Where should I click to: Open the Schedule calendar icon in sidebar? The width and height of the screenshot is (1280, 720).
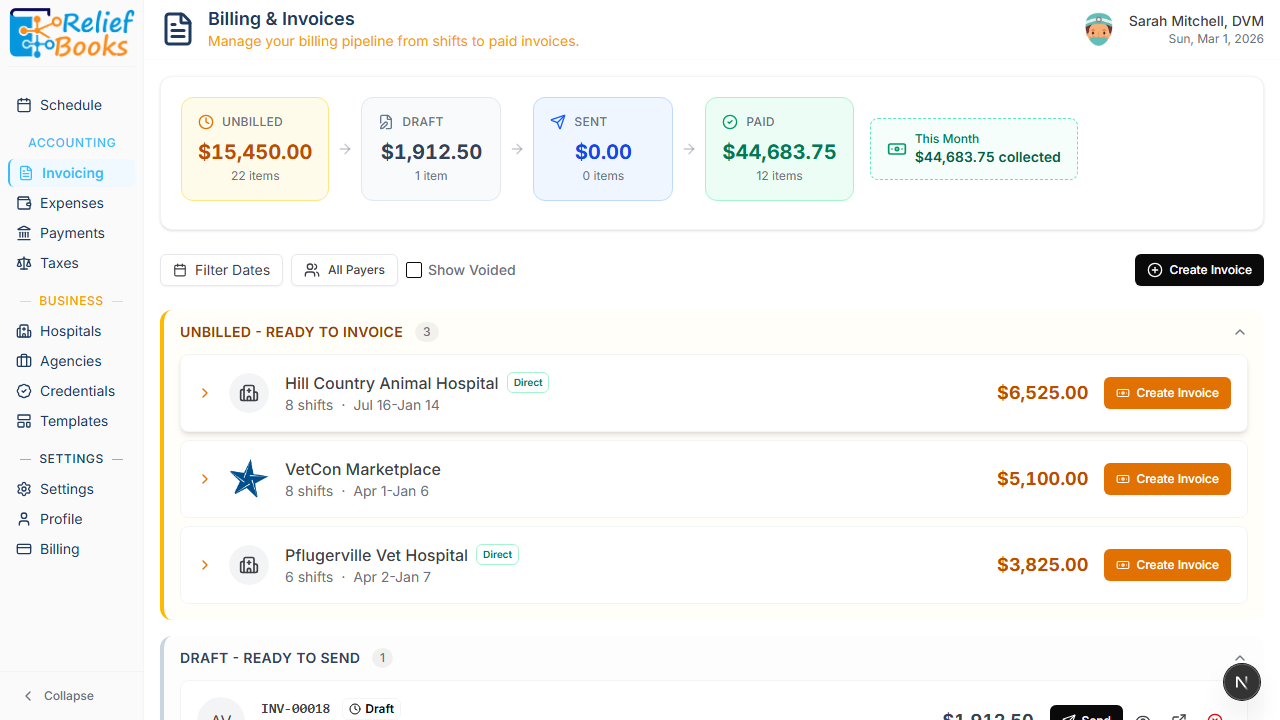coord(24,105)
